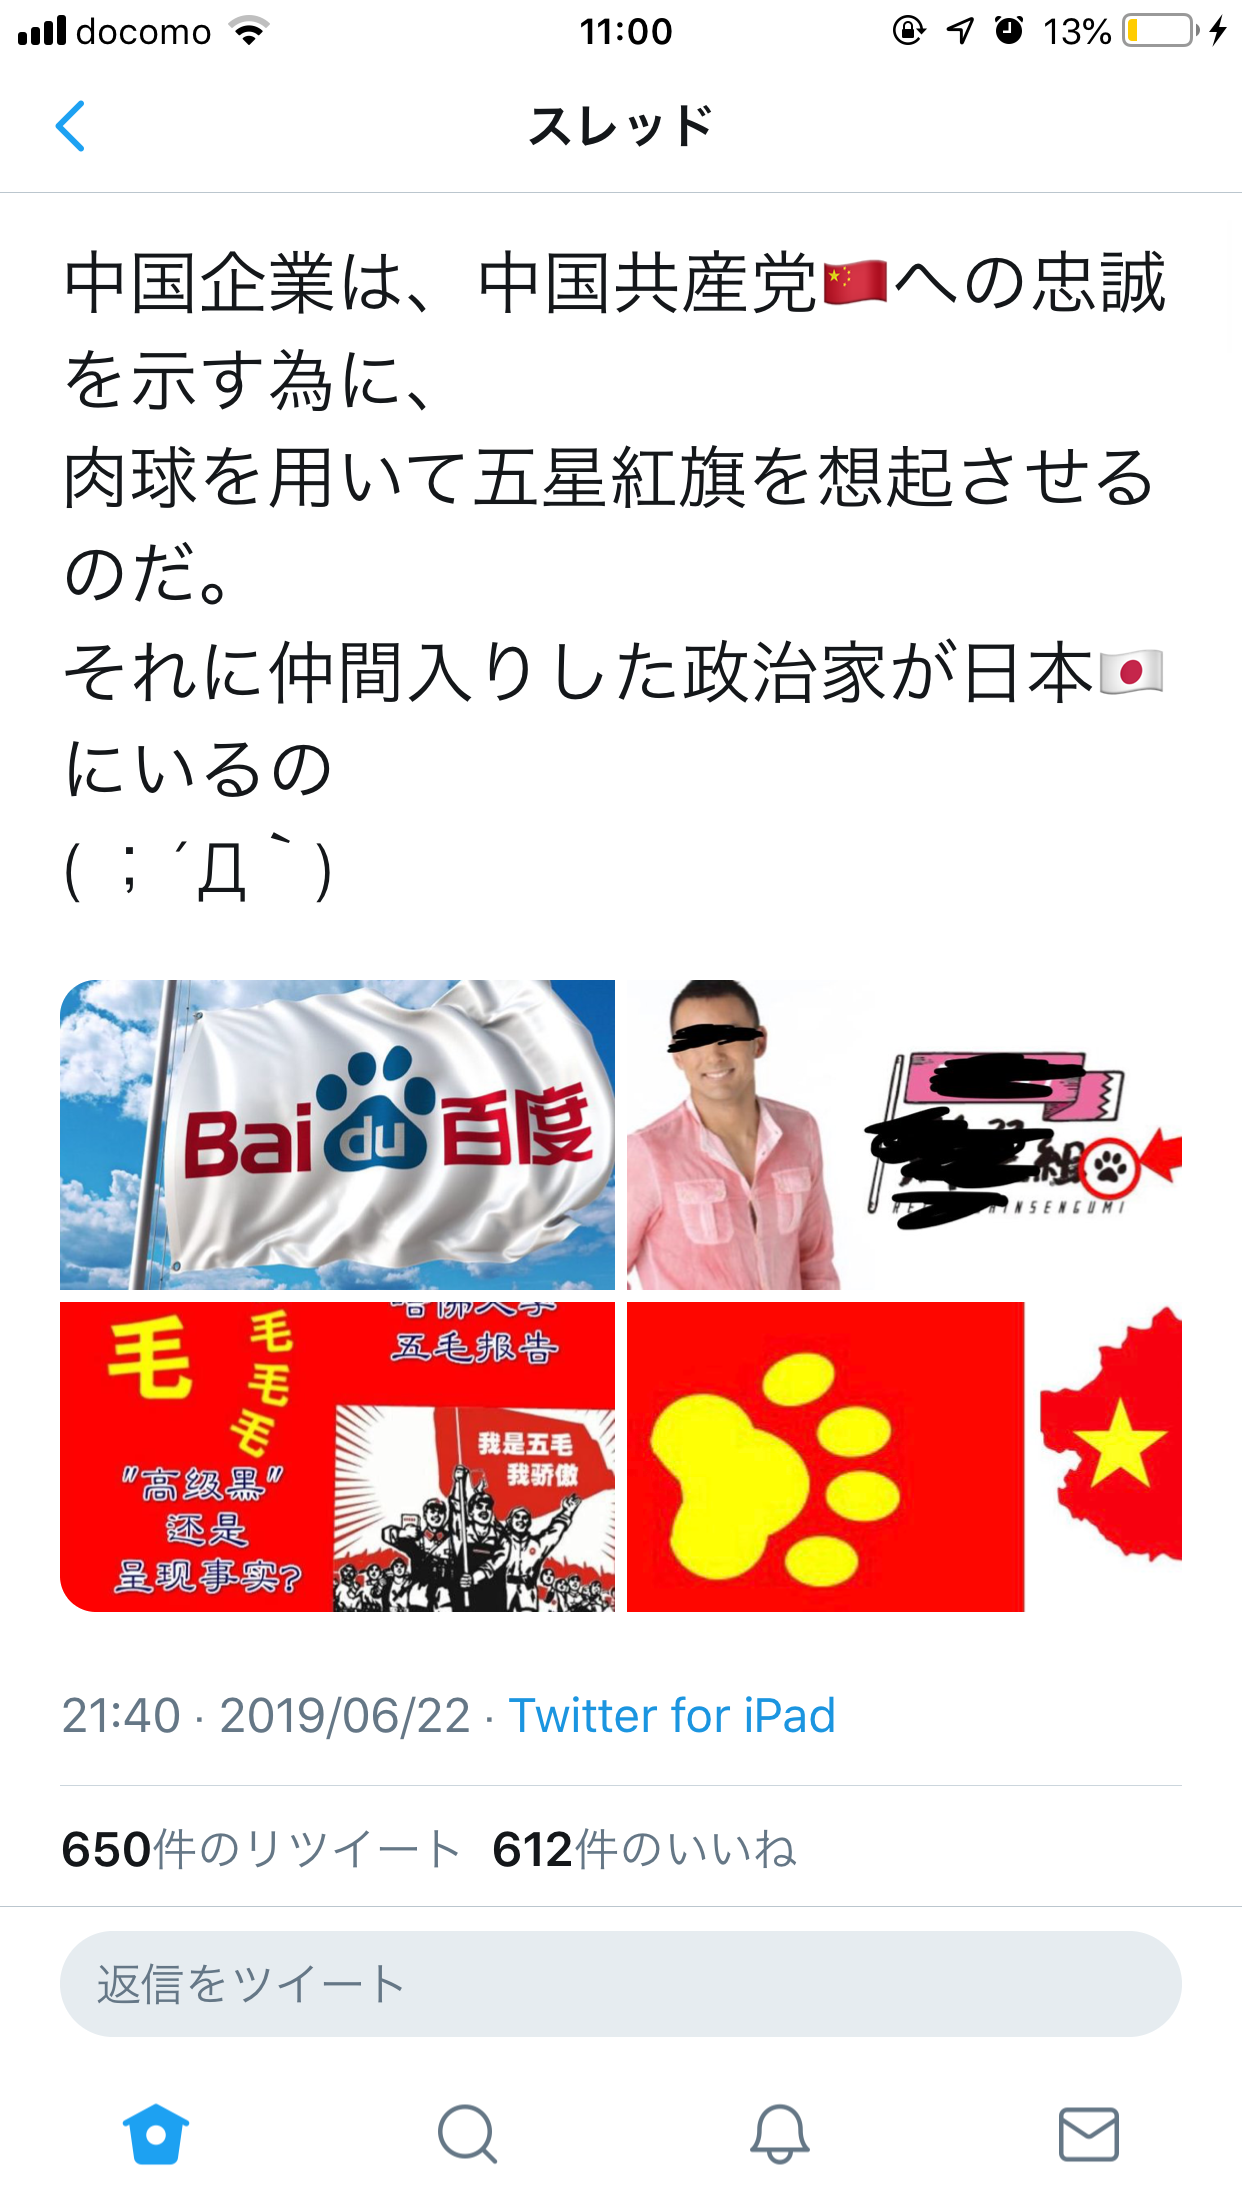View the 612件のいいね list
Screen dimensions: 1242x2208
tap(645, 1849)
